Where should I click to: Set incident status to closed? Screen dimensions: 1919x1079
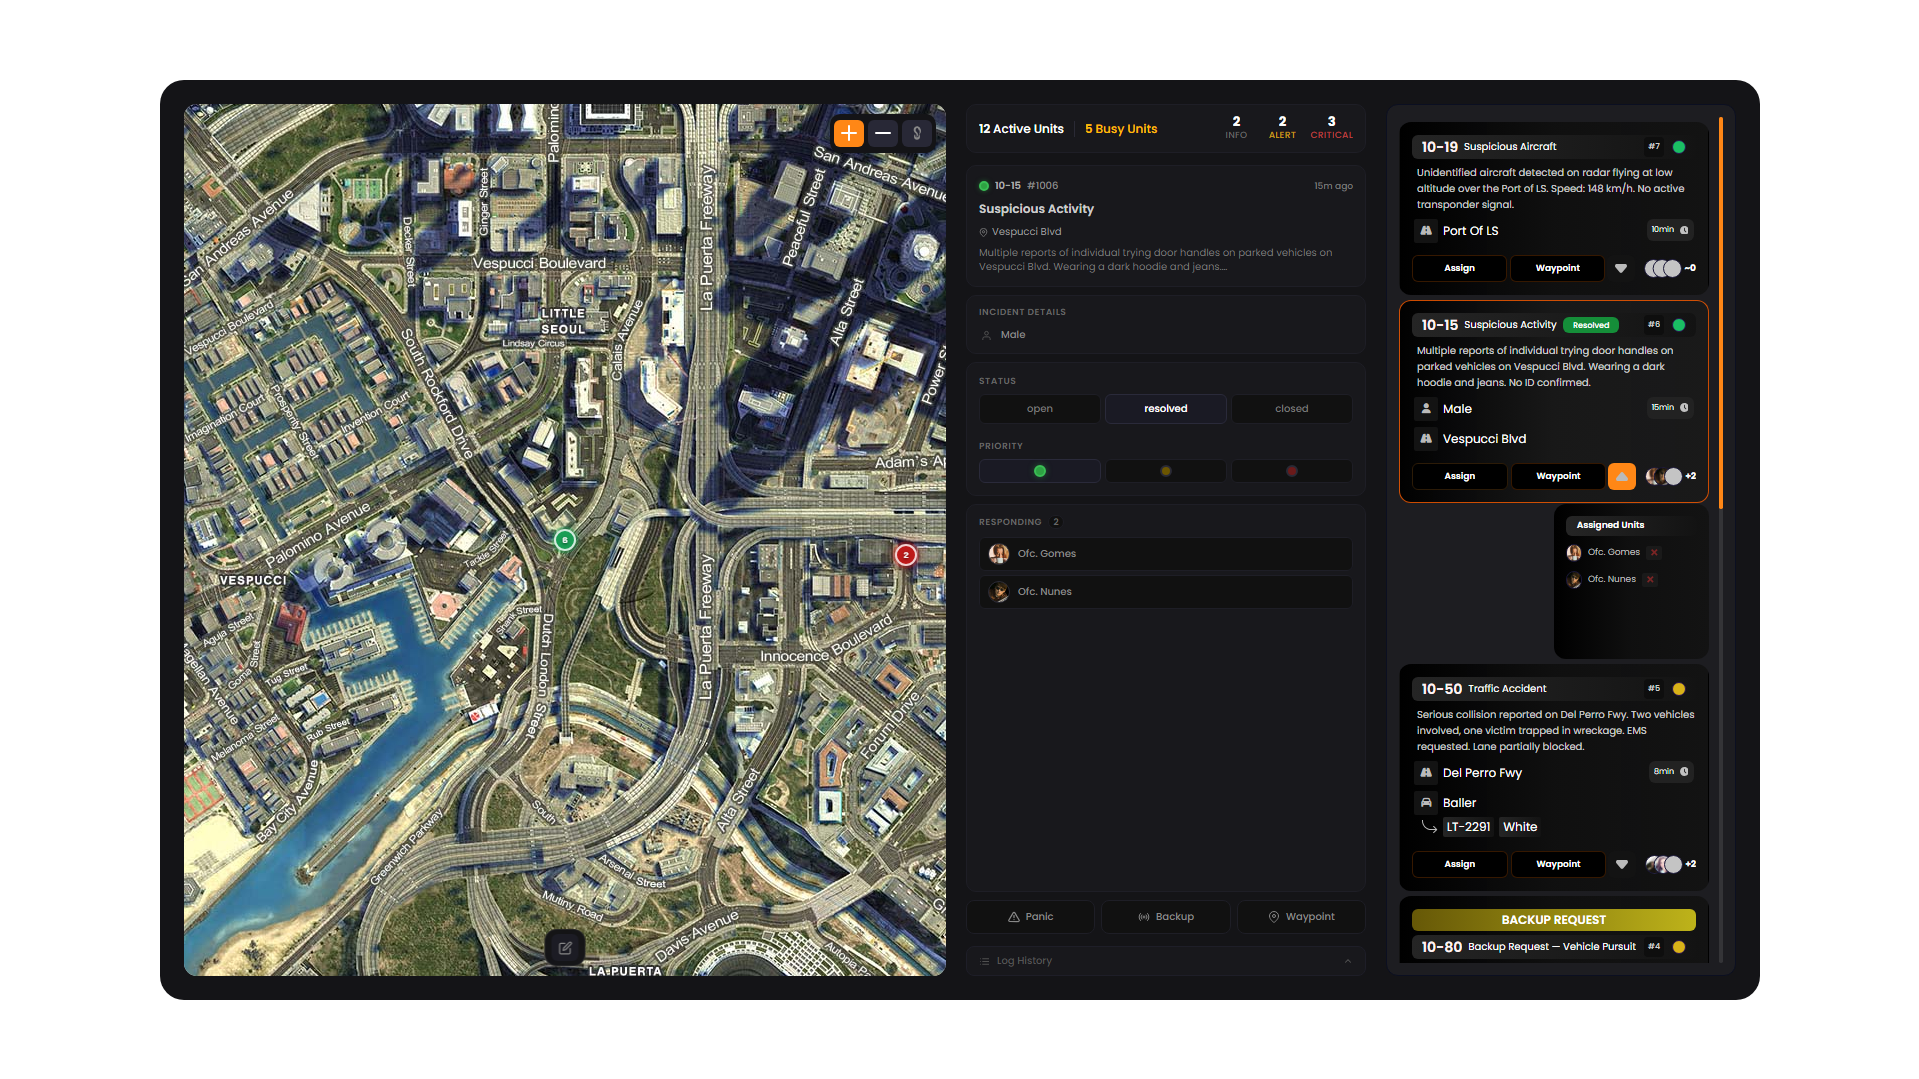1292,409
